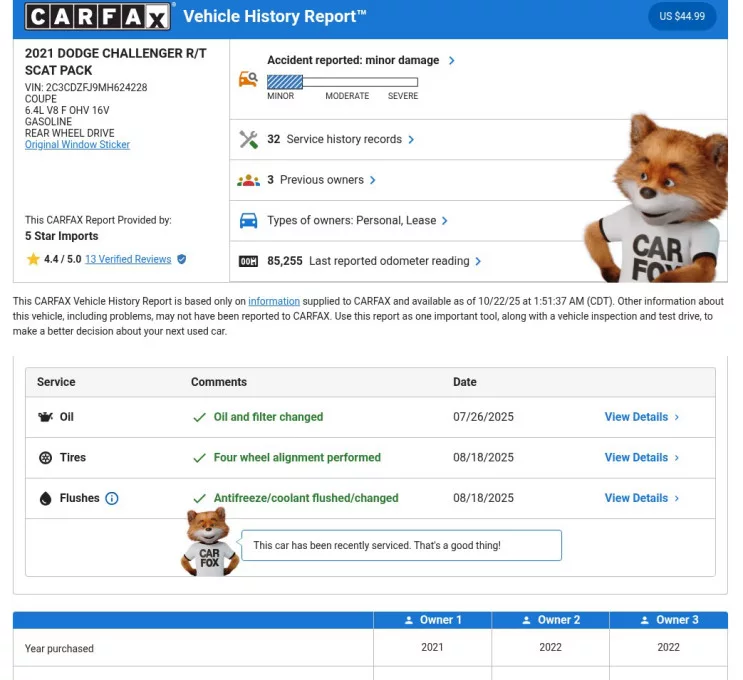Image resolution: width=743 pixels, height=680 pixels.
Task: Expand Accident reported minor damage chevron
Action: [x=452, y=61]
